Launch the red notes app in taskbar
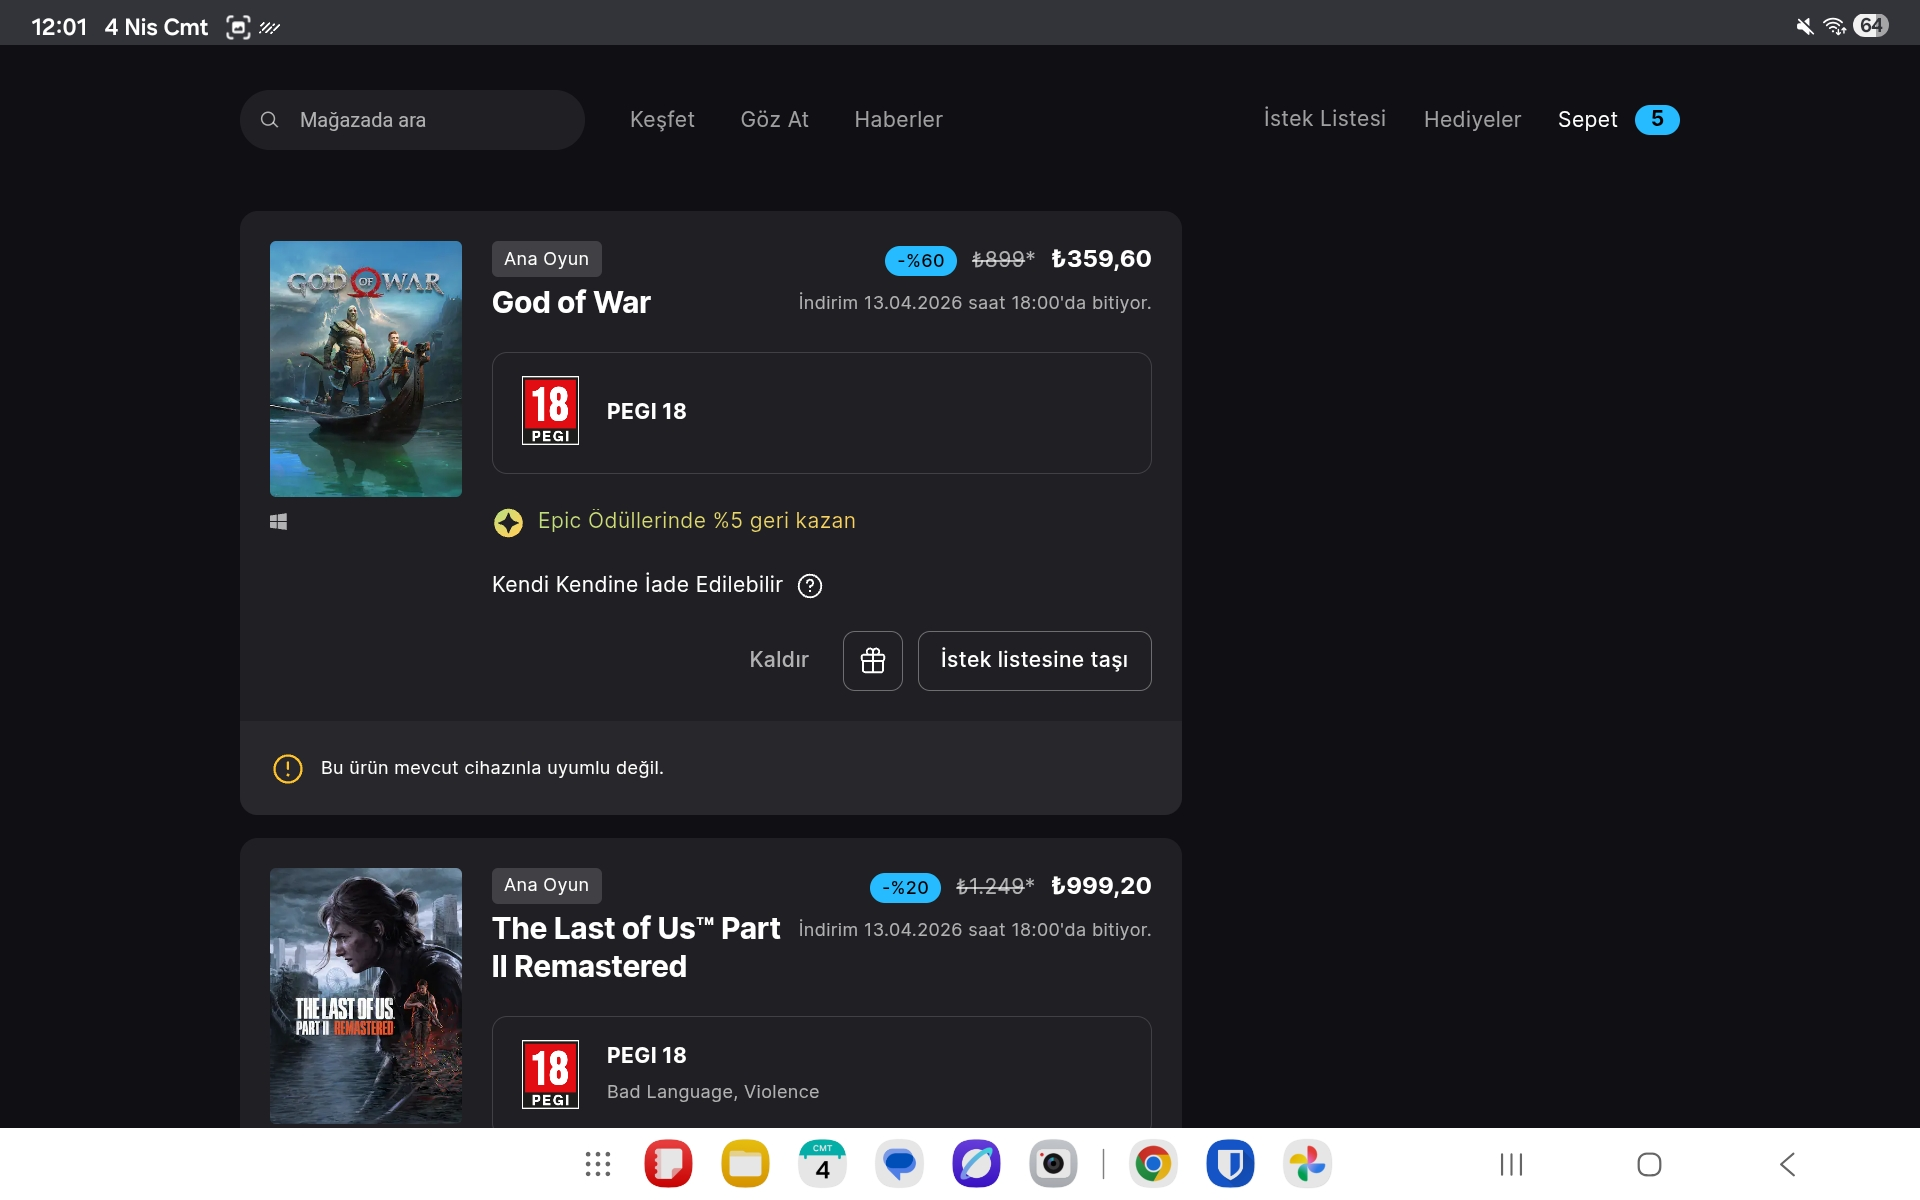 tap(669, 1164)
